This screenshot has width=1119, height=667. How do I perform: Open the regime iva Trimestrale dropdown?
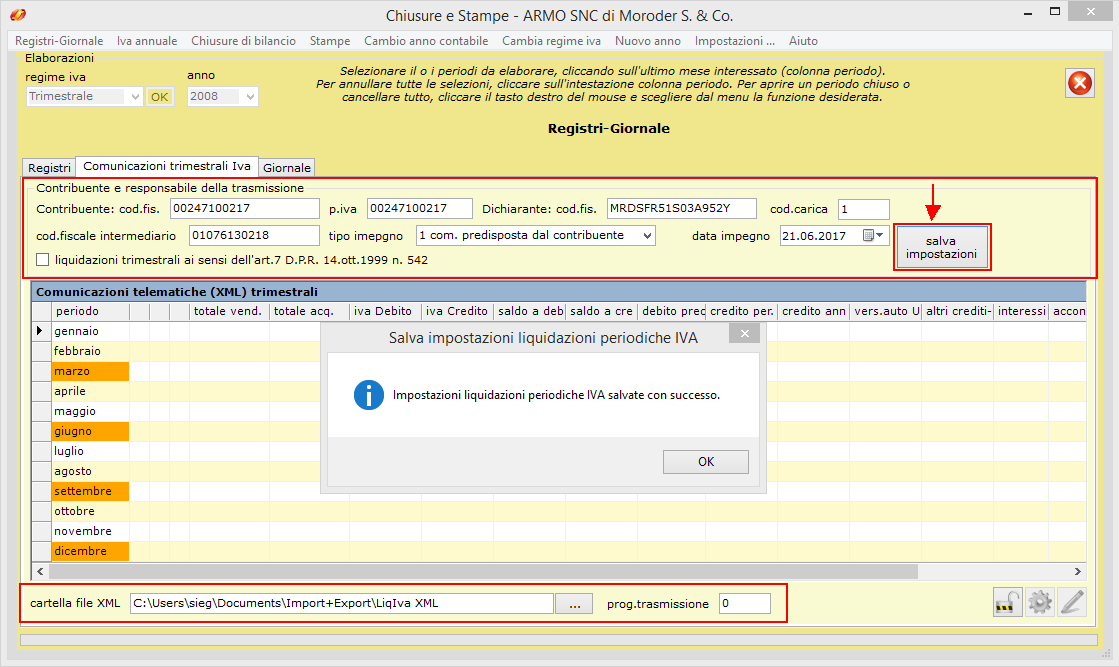tap(135, 97)
